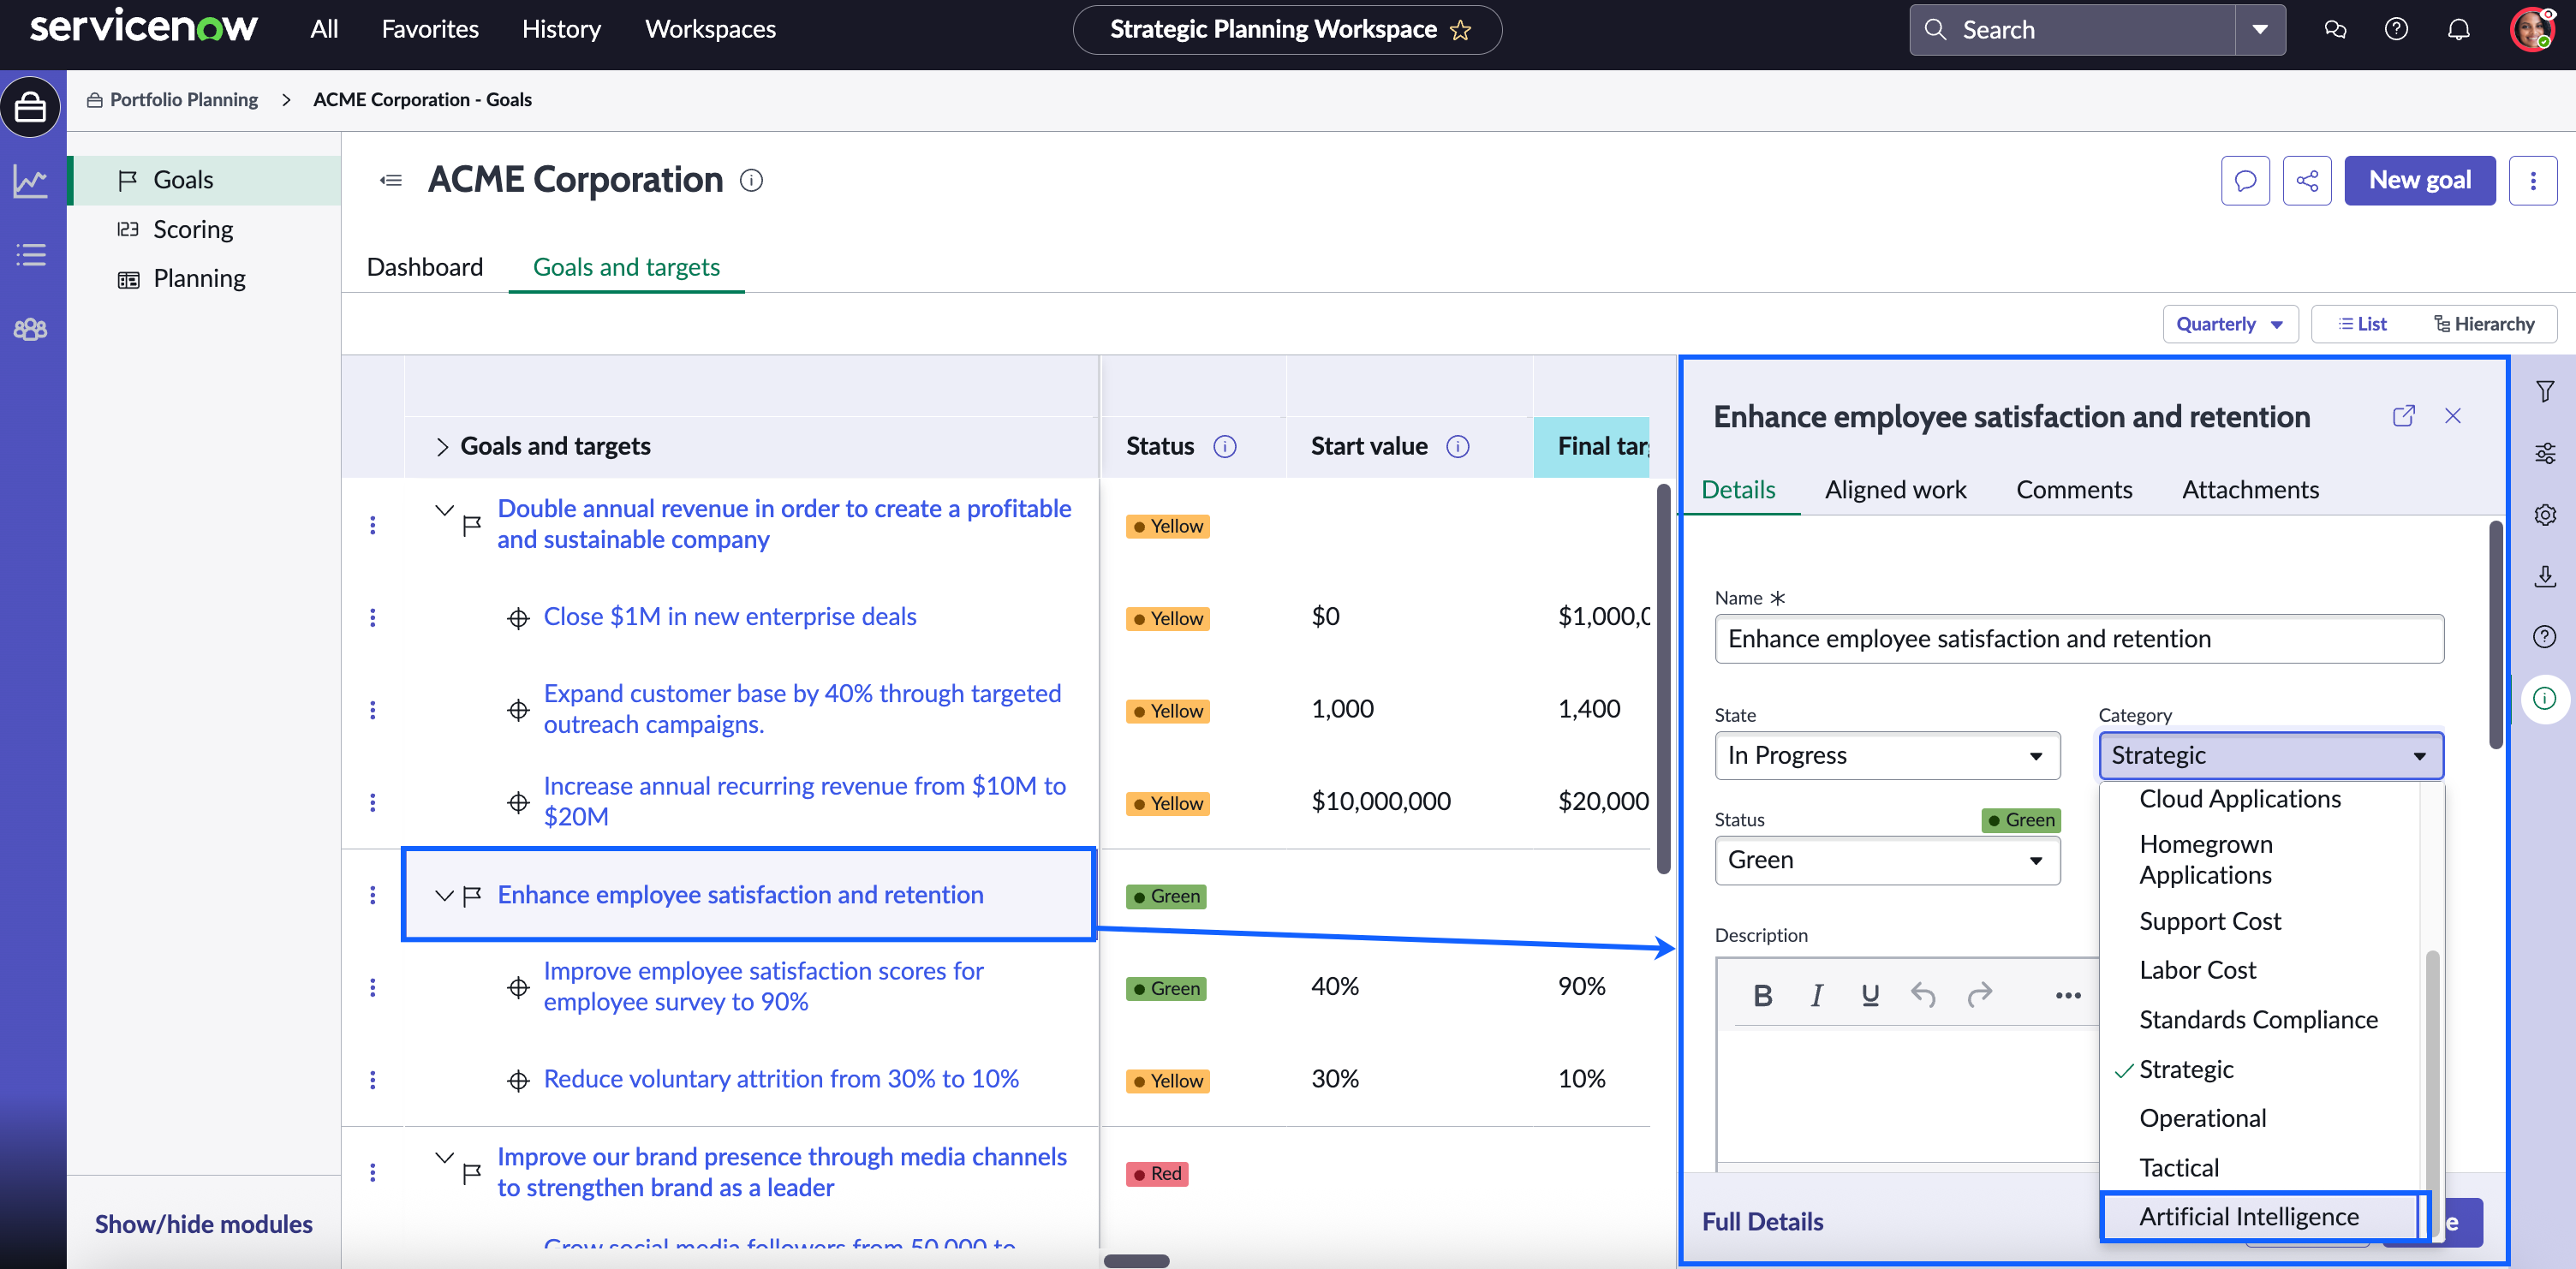2576x1269 pixels.
Task: Click Show/hide modules link
Action: pyautogui.click(x=204, y=1224)
